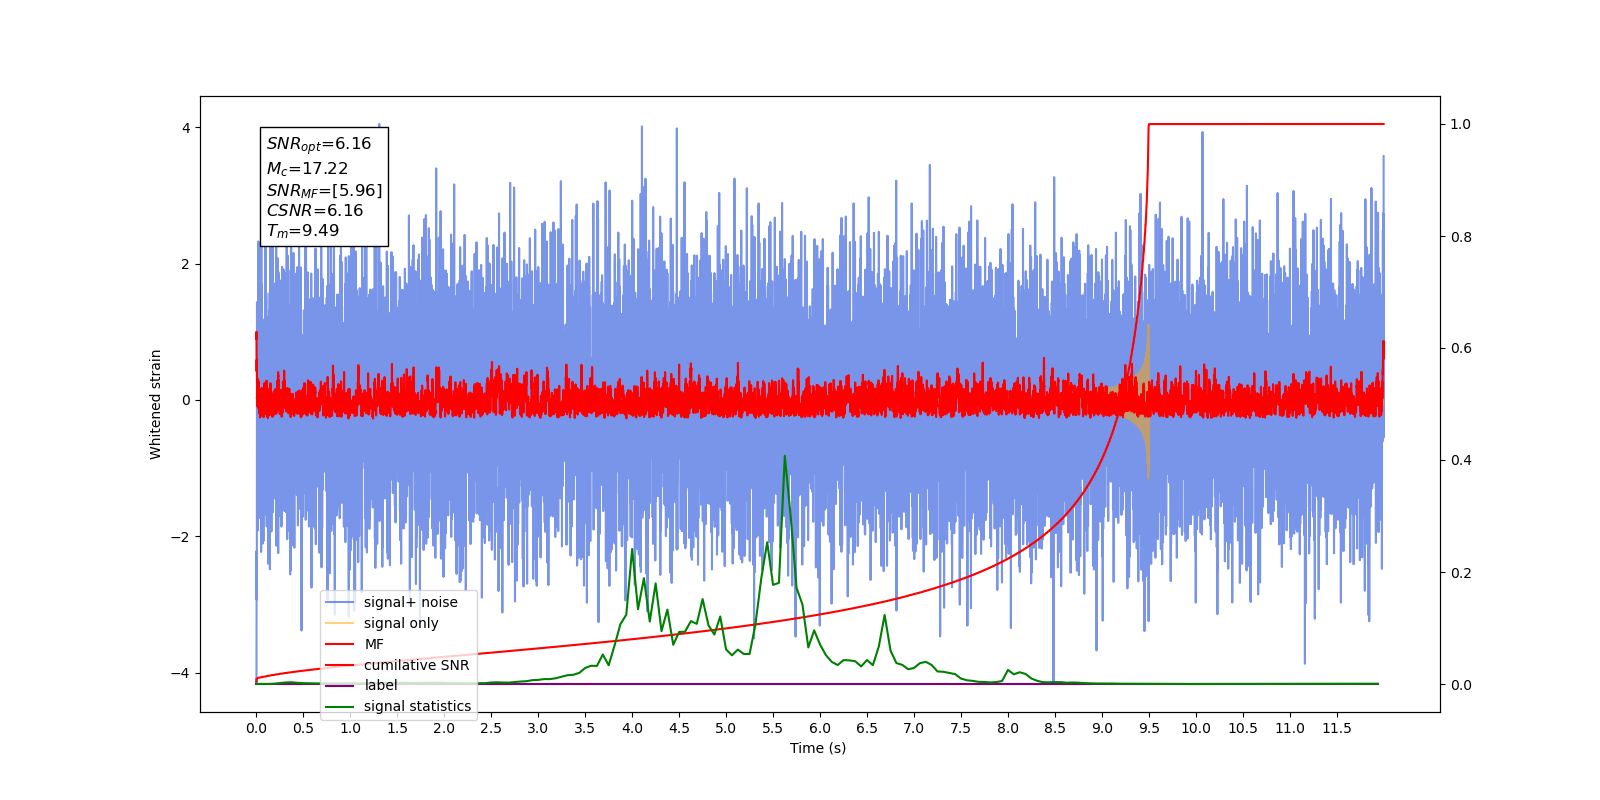The image size is (1600, 800).
Task: Click the 0.0 tick on the time axis
Action: pyautogui.click(x=256, y=728)
